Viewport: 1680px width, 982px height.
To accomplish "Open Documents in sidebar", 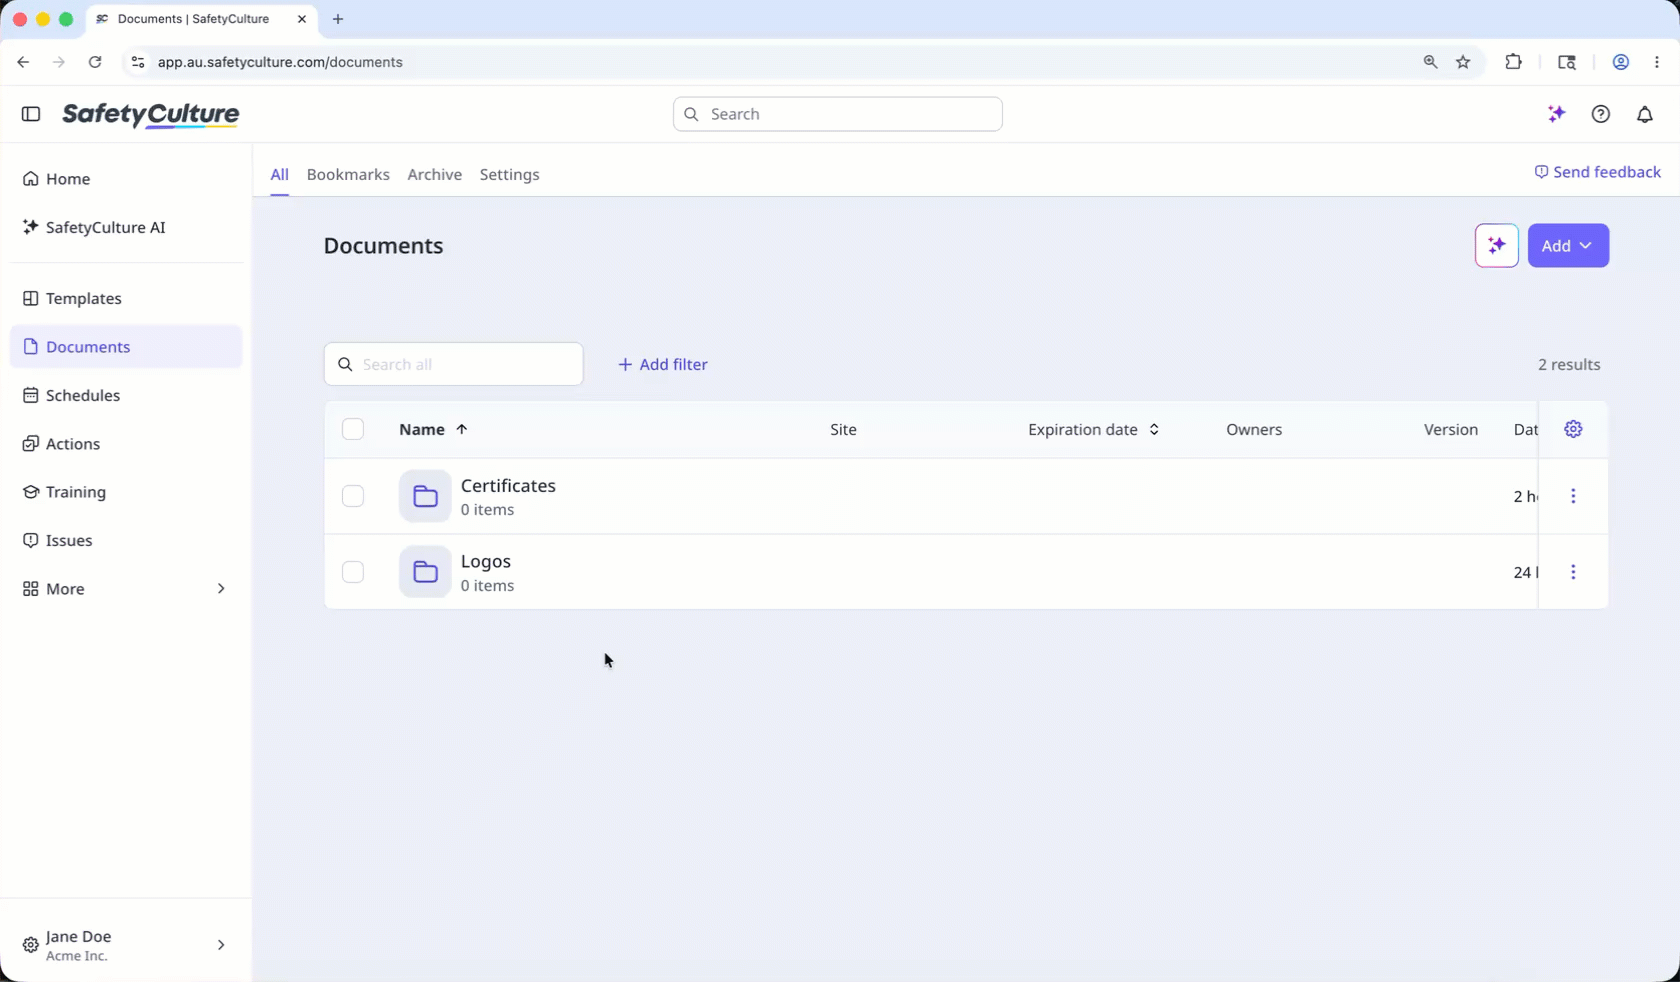I will (126, 347).
